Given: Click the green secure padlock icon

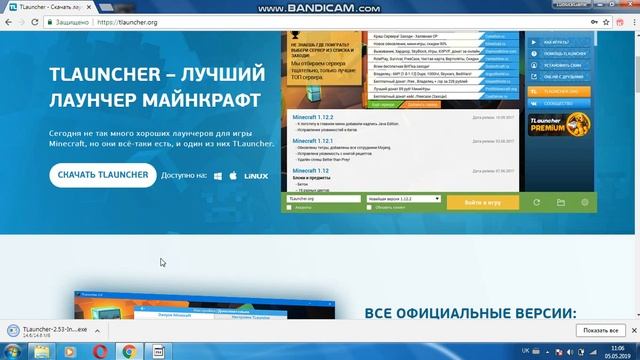Looking at the screenshot, I should (50, 22).
